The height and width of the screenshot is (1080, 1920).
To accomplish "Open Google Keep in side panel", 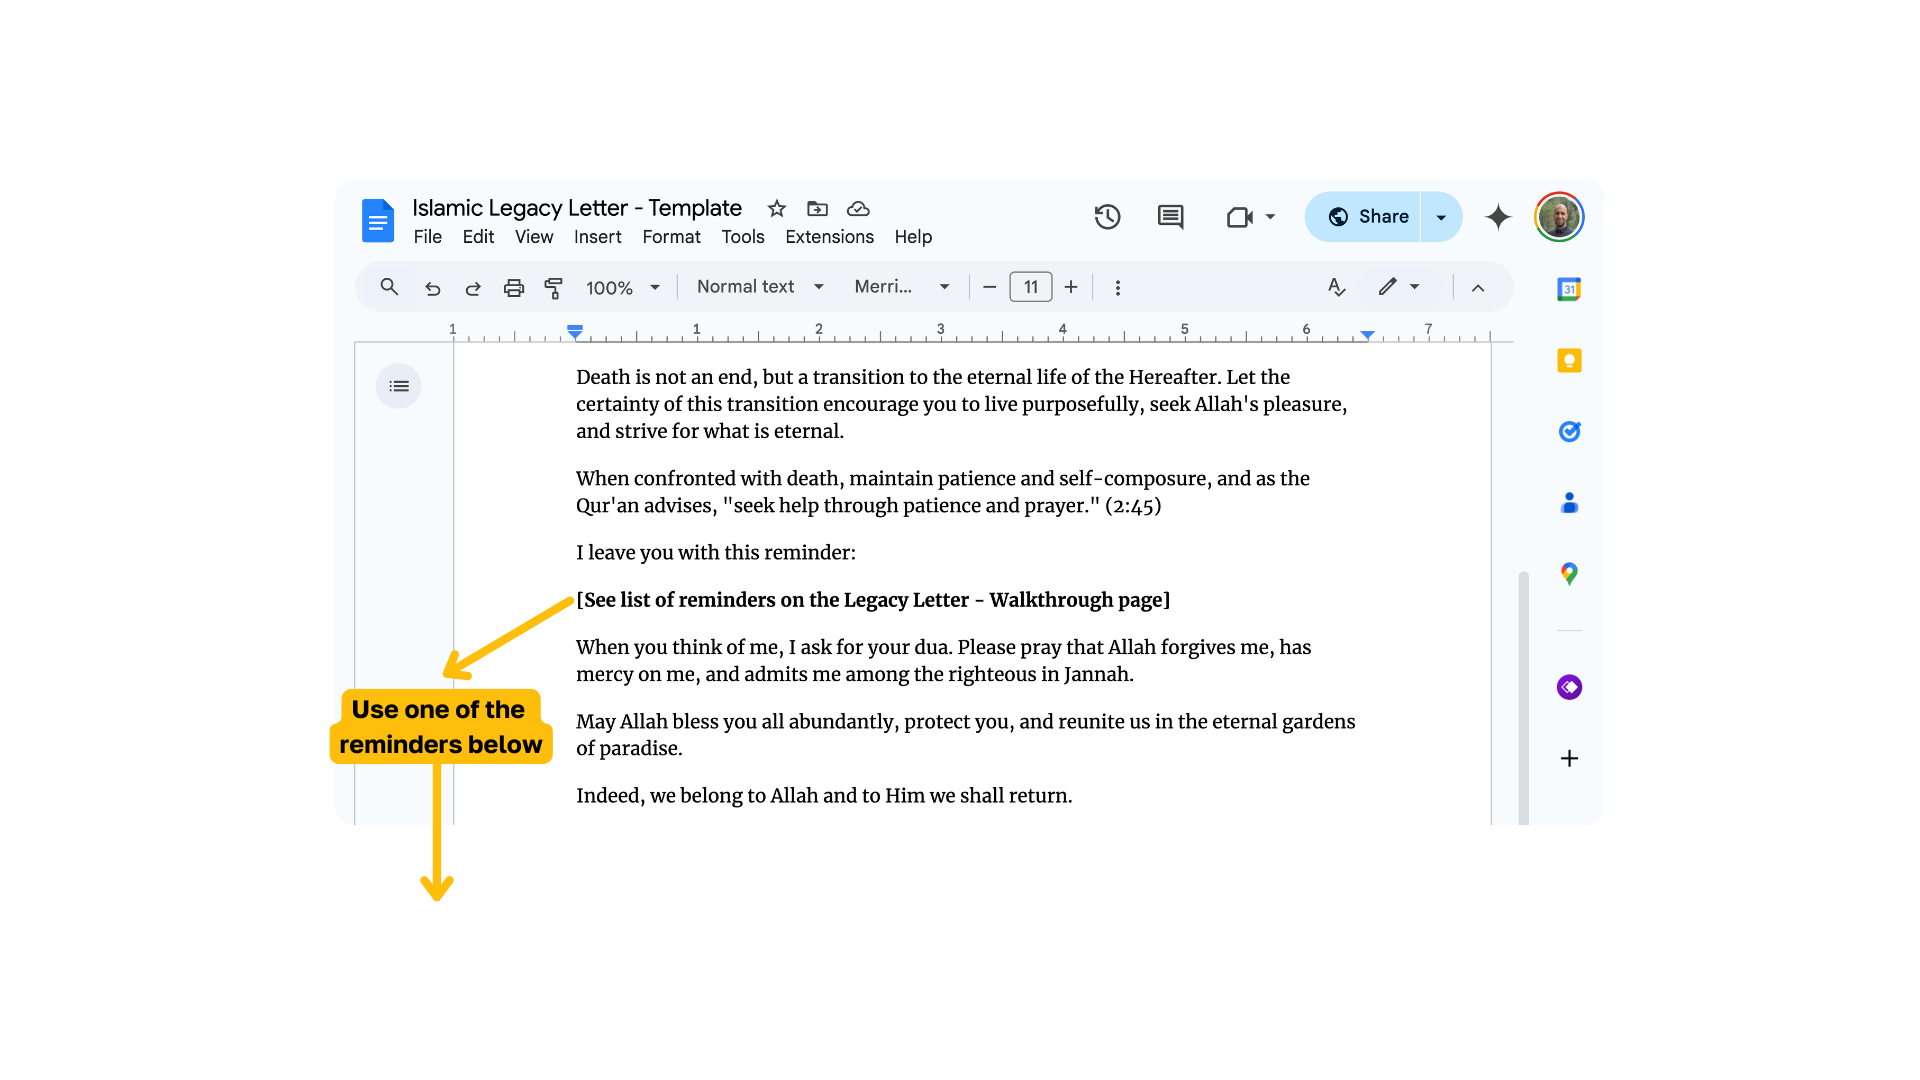I will pyautogui.click(x=1569, y=361).
